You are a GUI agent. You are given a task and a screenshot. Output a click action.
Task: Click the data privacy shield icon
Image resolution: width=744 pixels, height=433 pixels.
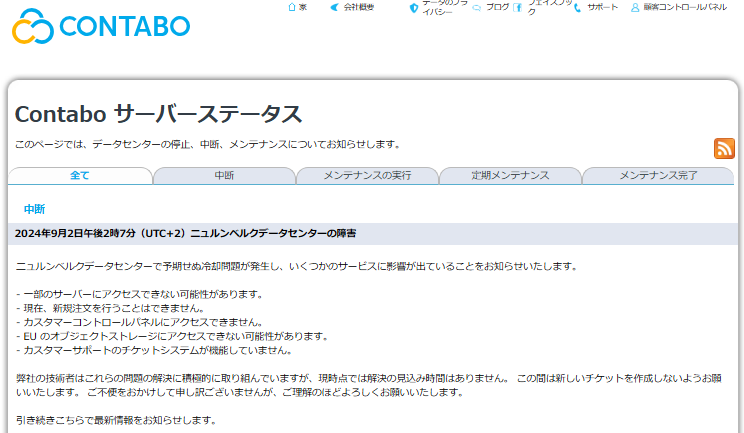click(x=414, y=8)
